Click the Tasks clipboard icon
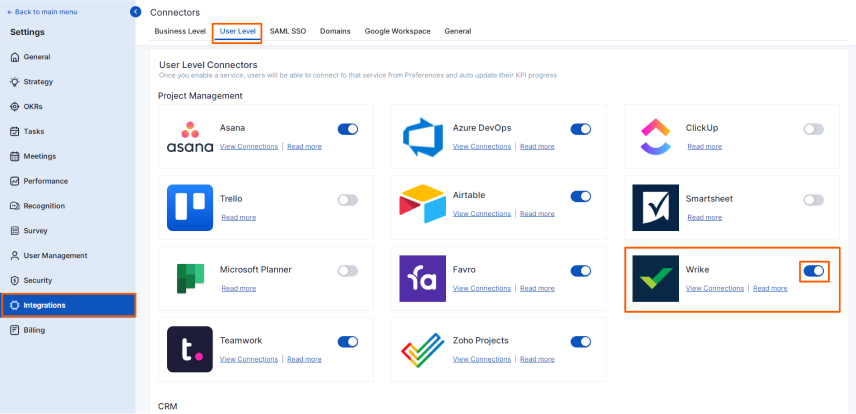Screen dimensions: 856x414 15,132
